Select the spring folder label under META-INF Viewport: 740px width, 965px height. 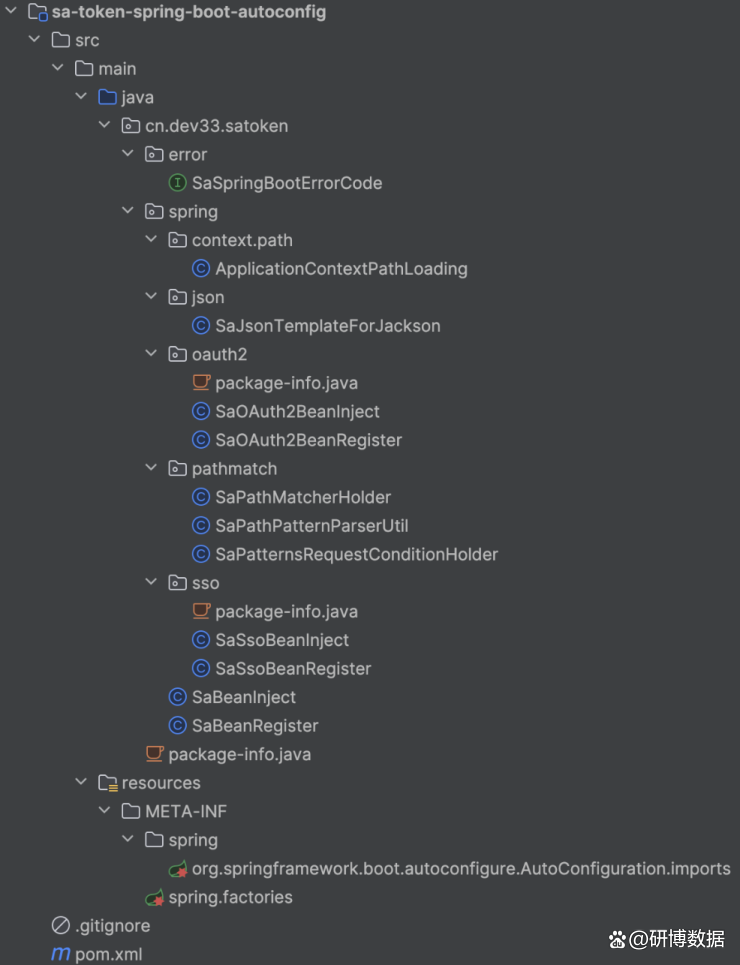click(x=193, y=841)
